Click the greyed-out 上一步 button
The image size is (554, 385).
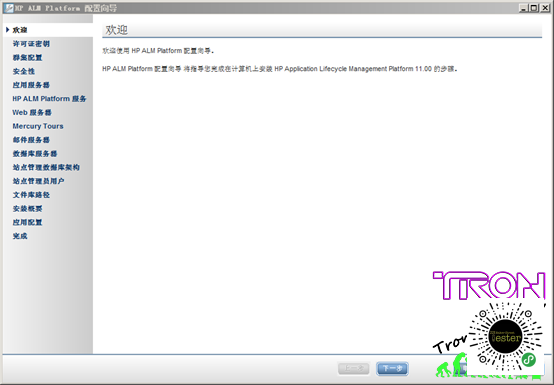(x=354, y=368)
